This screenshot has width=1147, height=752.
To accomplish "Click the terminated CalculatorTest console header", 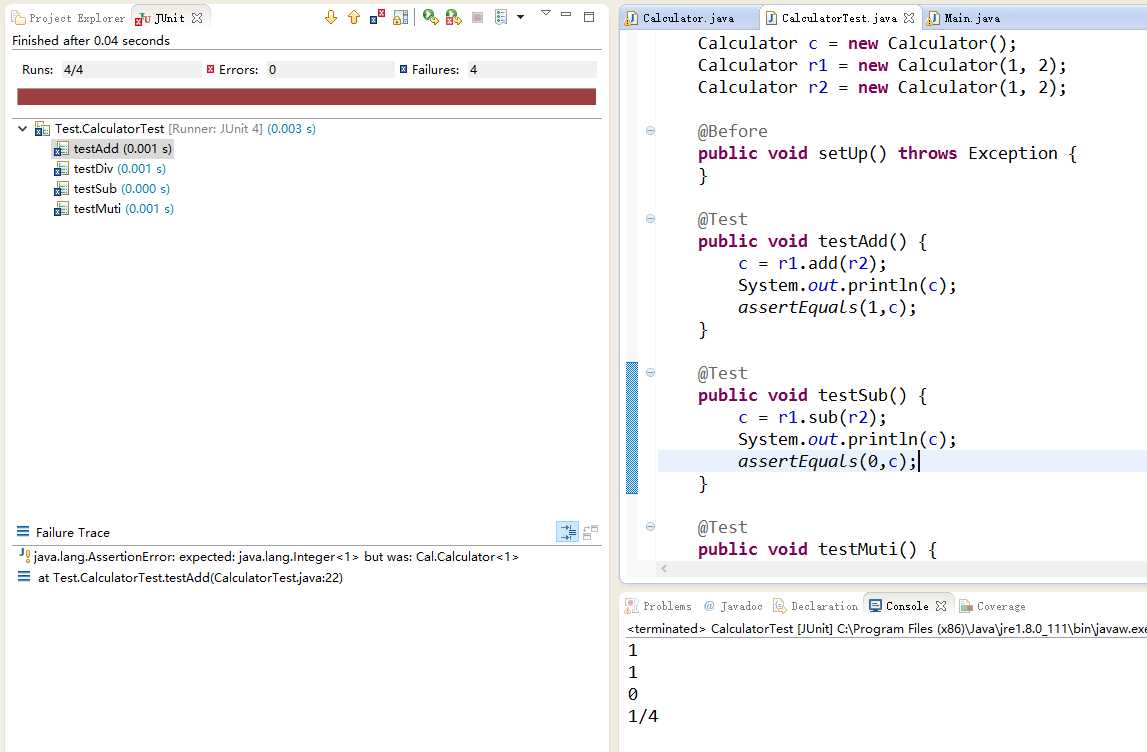I will tap(887, 629).
